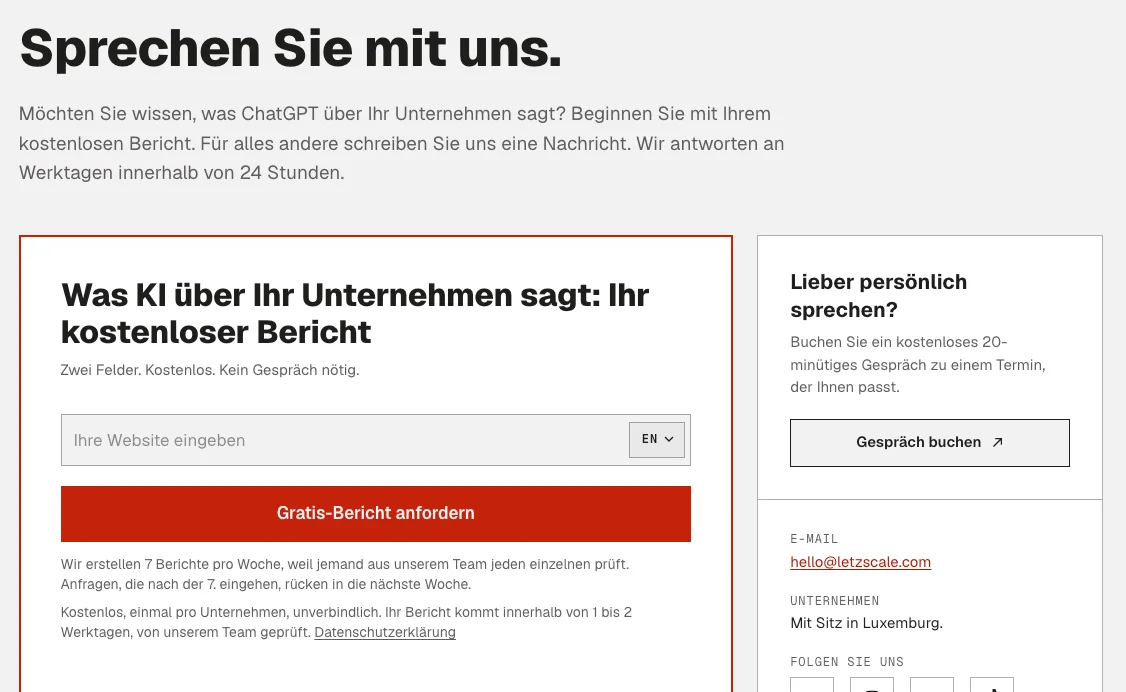Click the 'Gratis-Bericht anfordern' button
Viewport: 1126px width, 692px height.
point(376,514)
